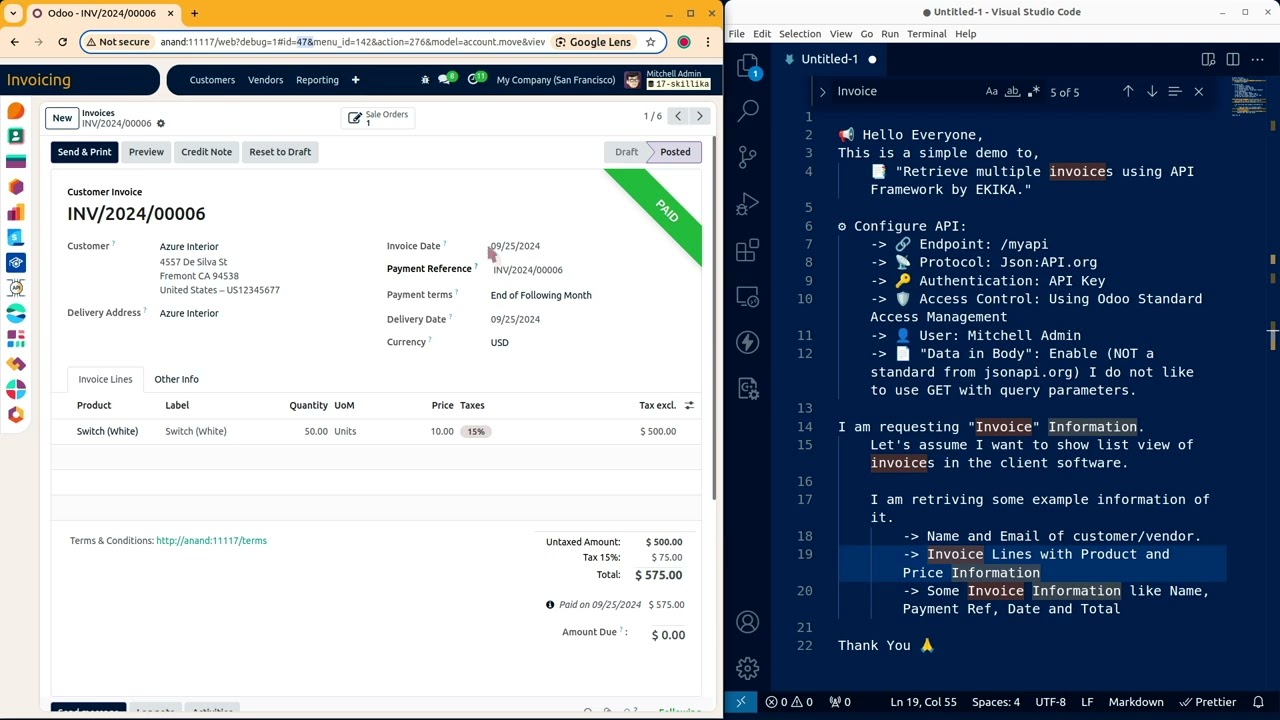The height and width of the screenshot is (720, 1280).
Task: Open the activities clock icon
Action: [x=476, y=79]
